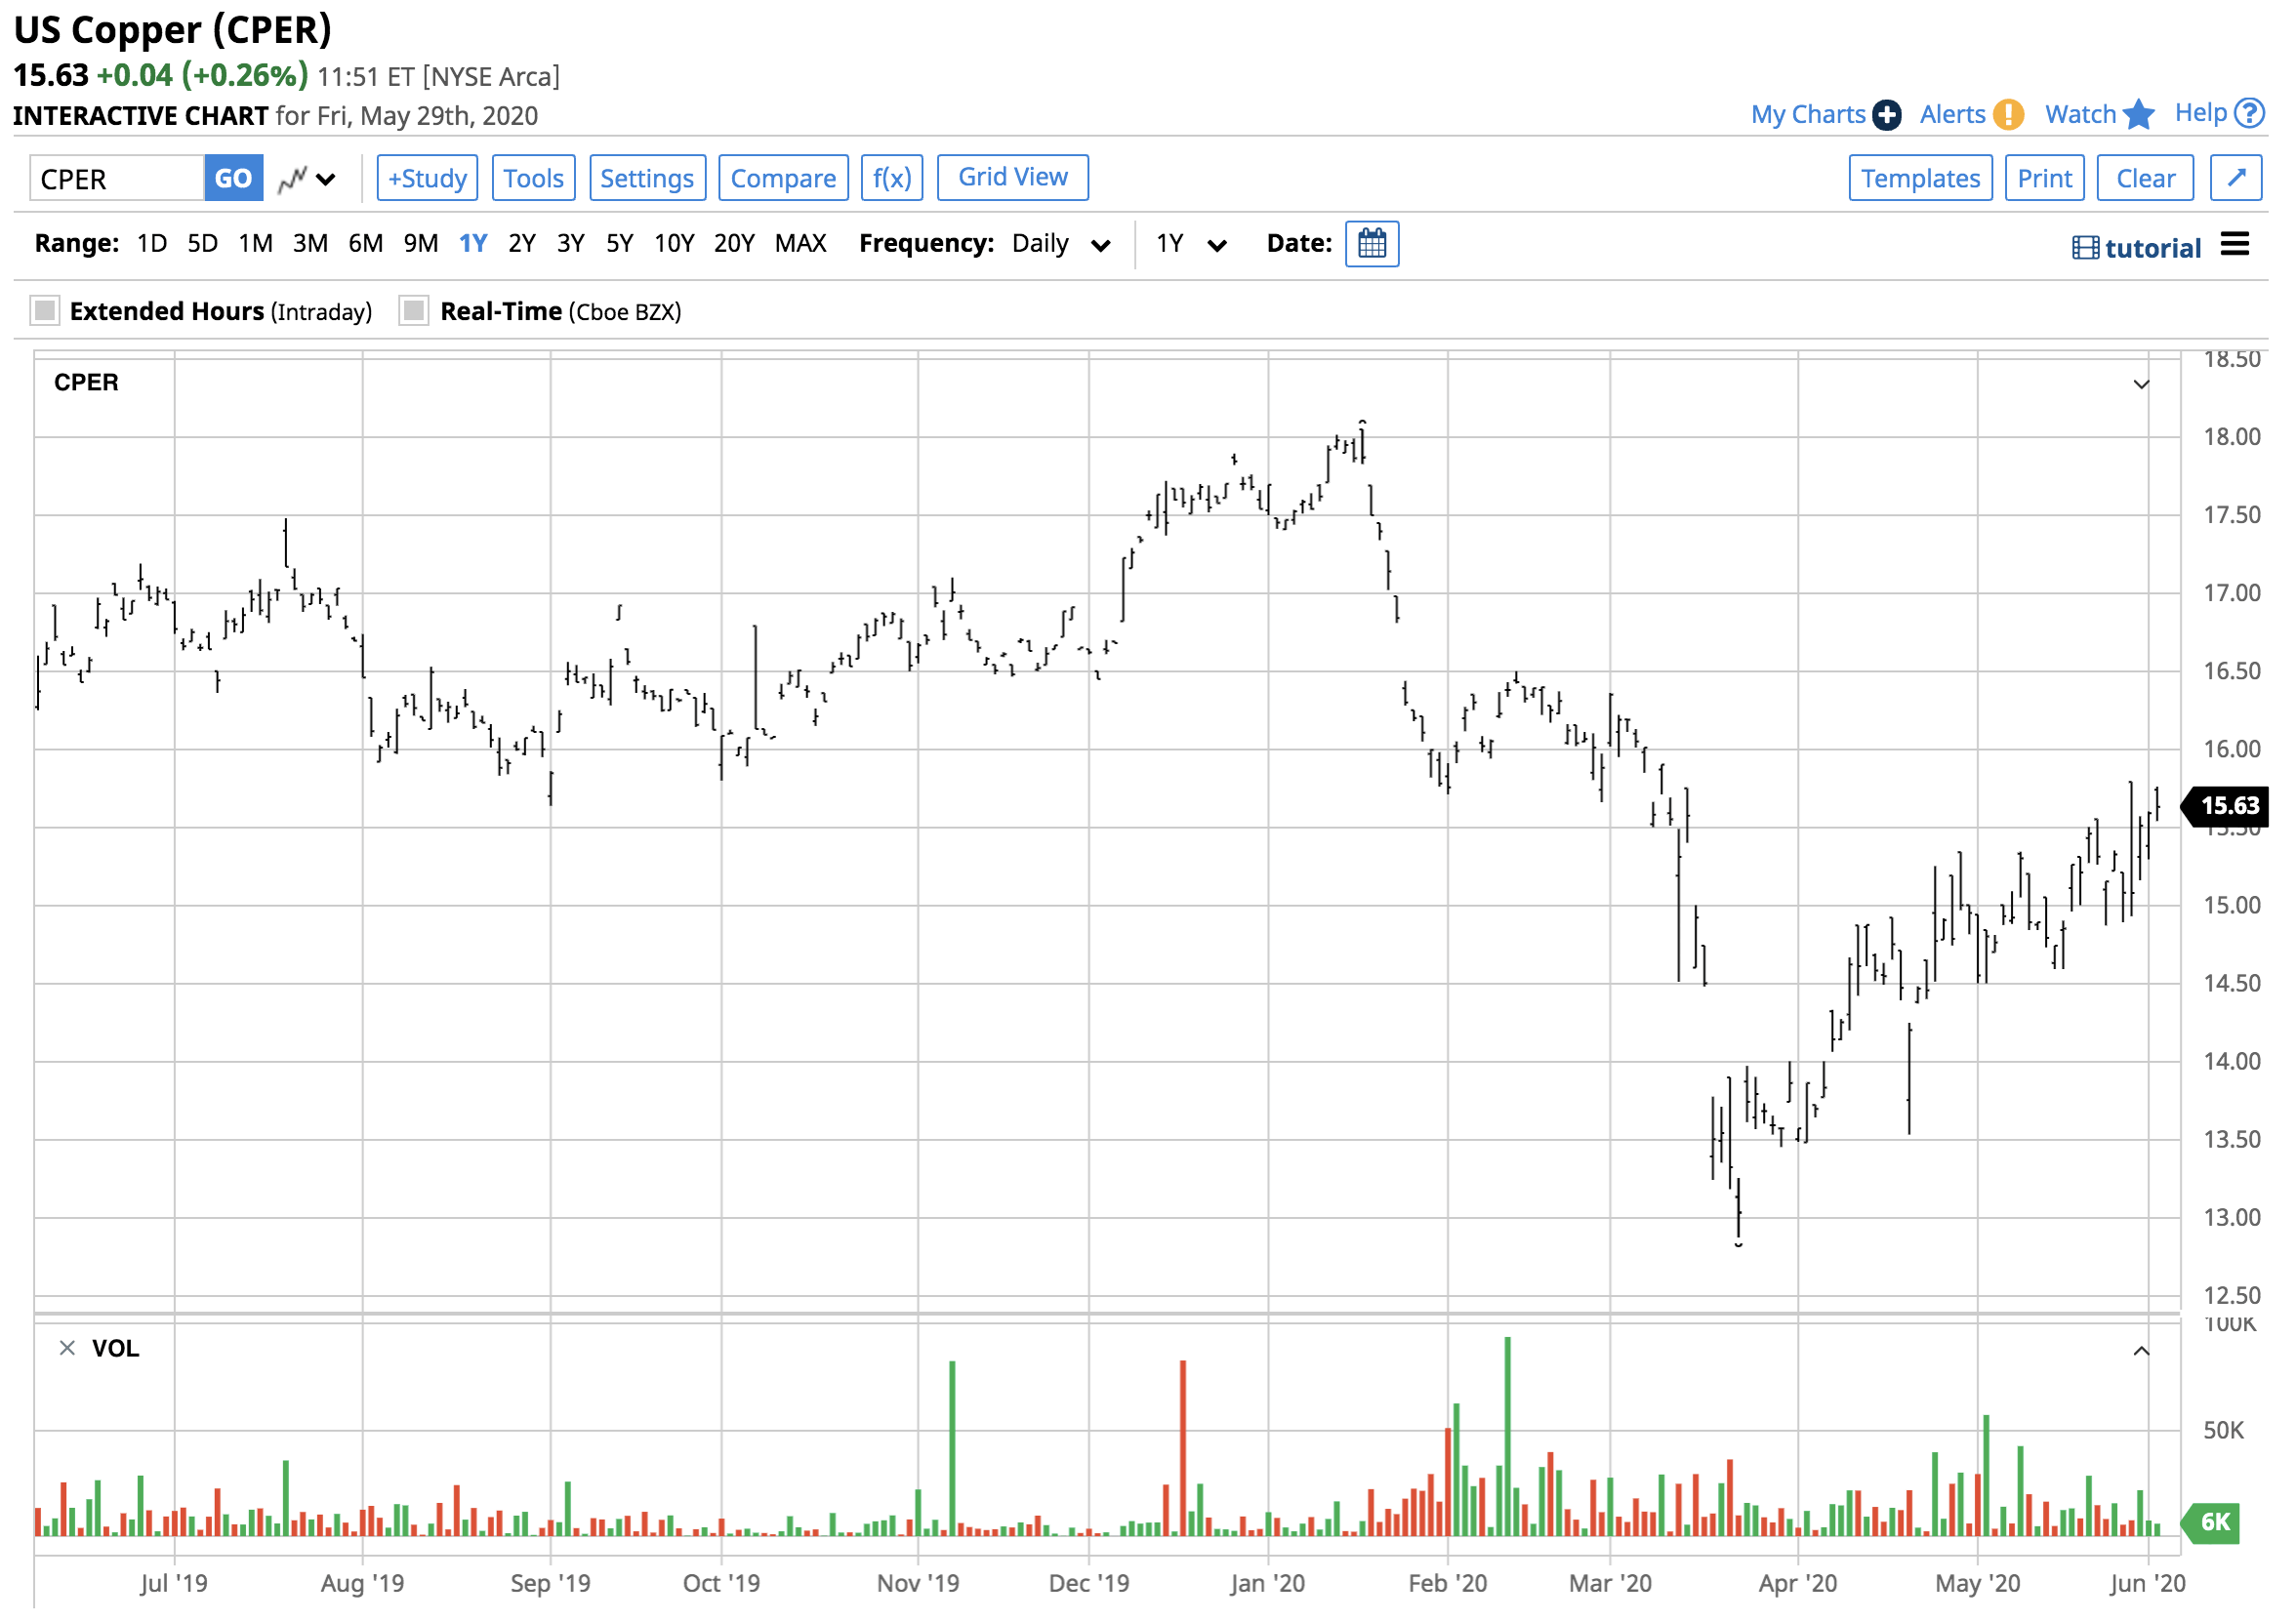Screen dimensions: 2296x1622
Task: Click the +Study button
Action: click(x=428, y=179)
